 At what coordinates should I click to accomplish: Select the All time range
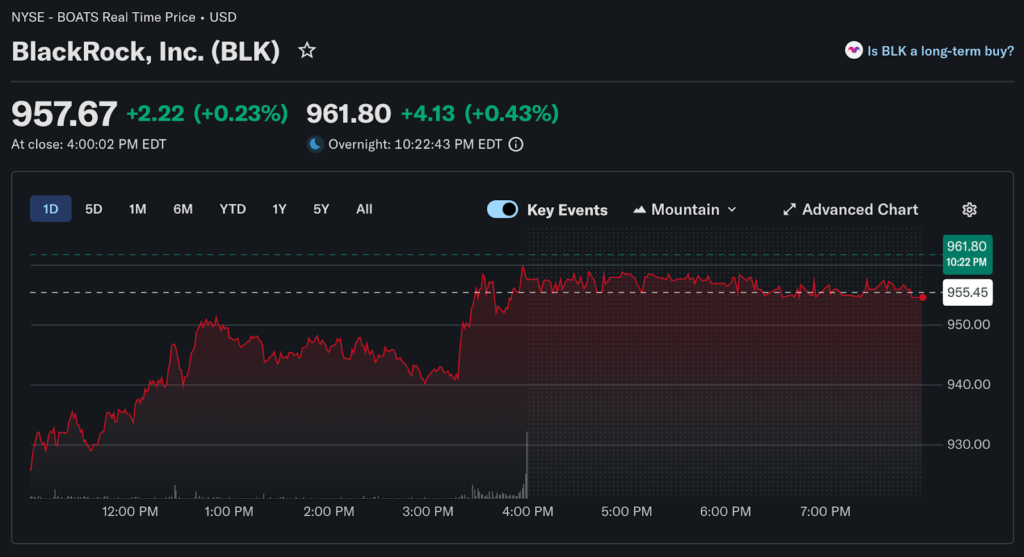364,209
